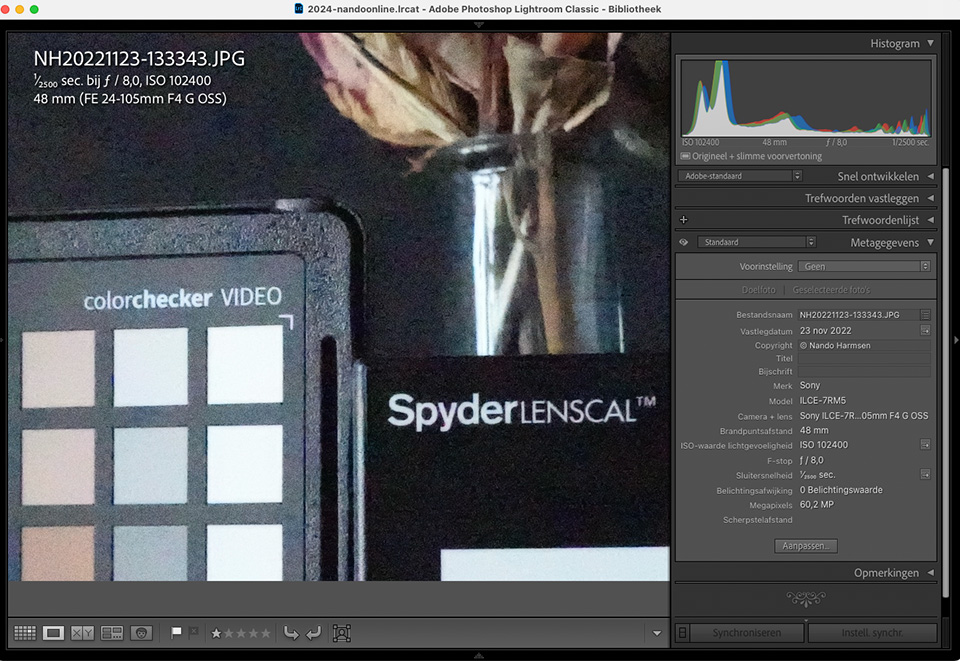Click the Sluitersnelheid action arrow icon
Screen dimensions: 960x661
(x=925, y=474)
